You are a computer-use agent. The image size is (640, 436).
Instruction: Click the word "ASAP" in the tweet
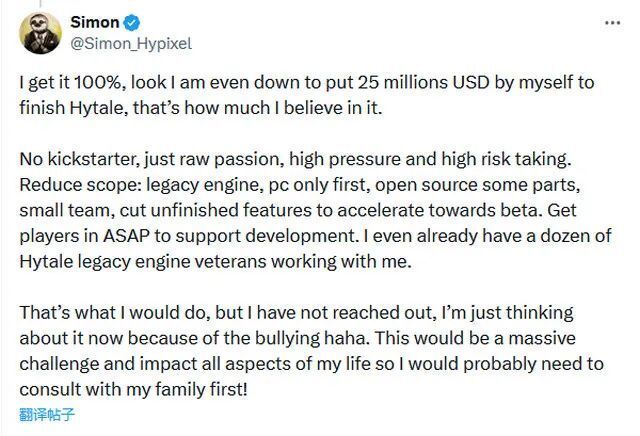(126, 236)
